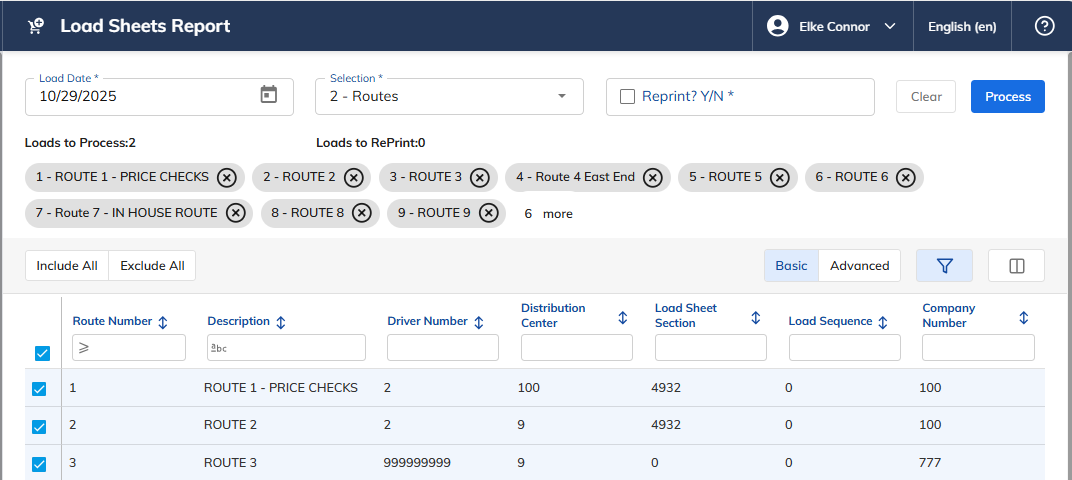The image size is (1072, 480).
Task: Remove the ROUTE 1 - PRICE CHECKS chip
Action: tap(227, 178)
